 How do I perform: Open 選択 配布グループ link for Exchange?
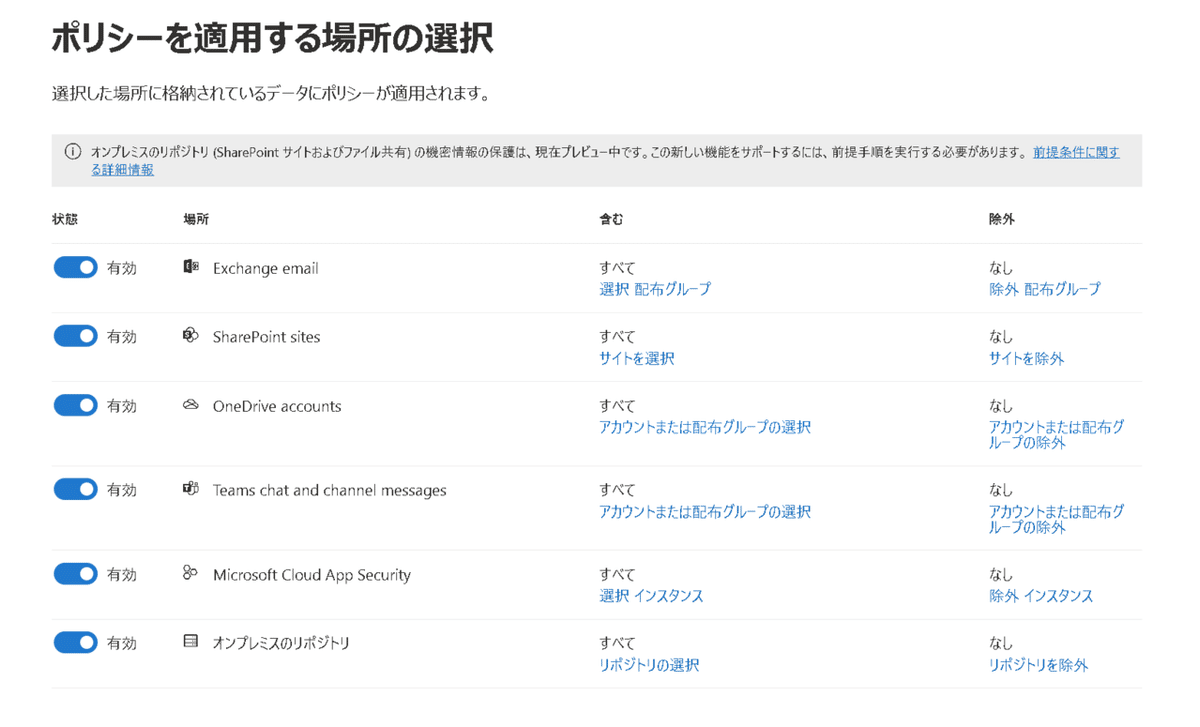[655, 289]
